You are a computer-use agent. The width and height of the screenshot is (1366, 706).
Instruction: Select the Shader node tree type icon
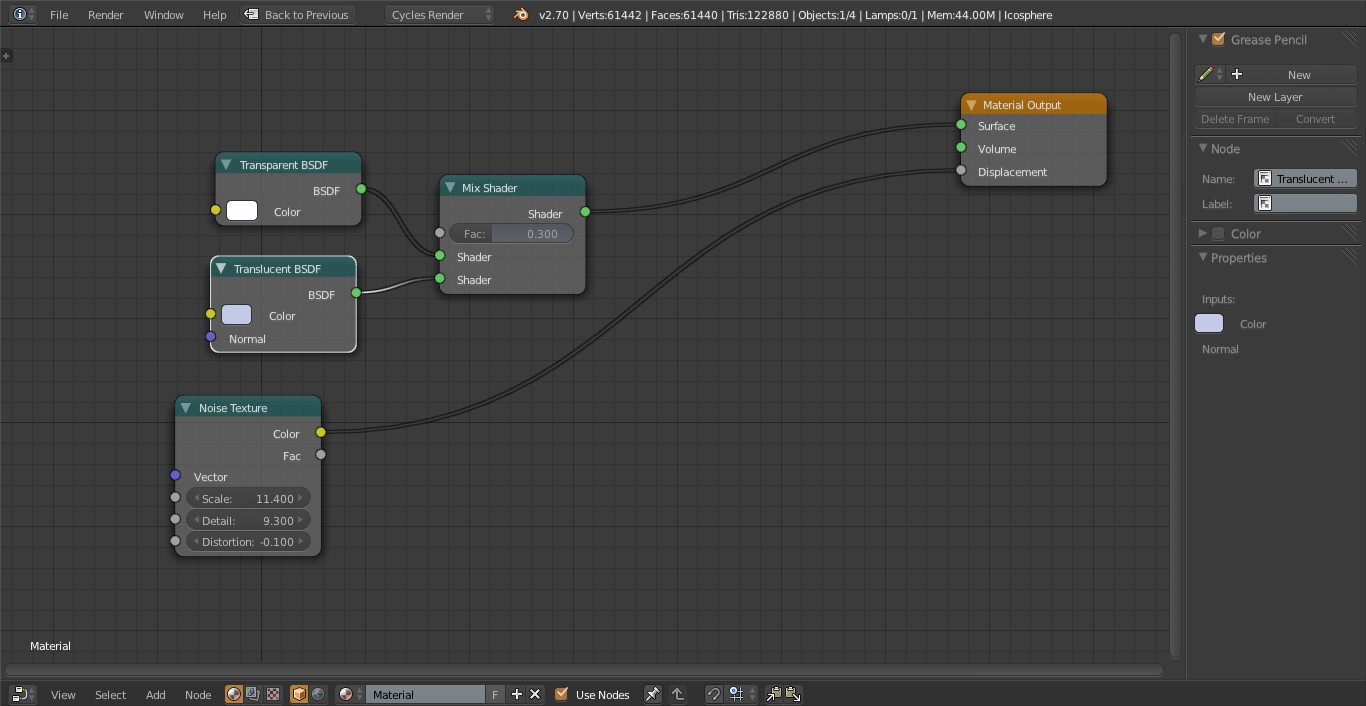pyautogui.click(x=234, y=694)
